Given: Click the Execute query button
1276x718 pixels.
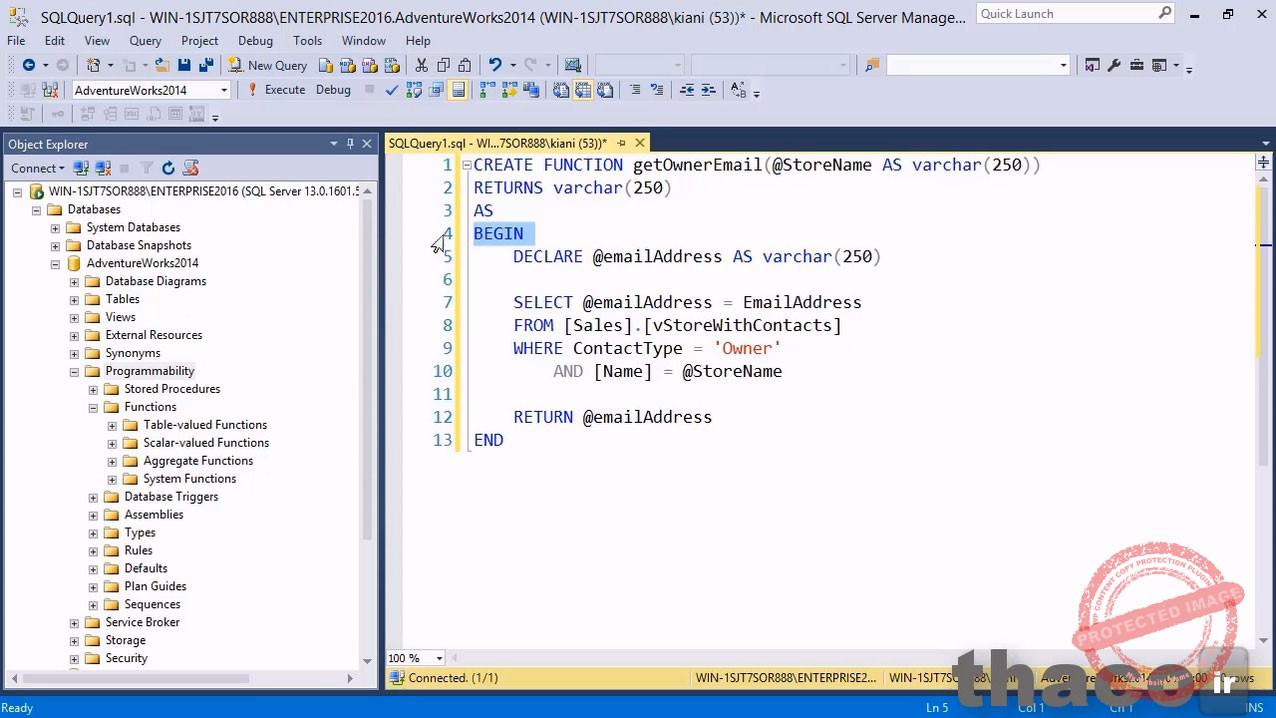Looking at the screenshot, I should [276, 90].
